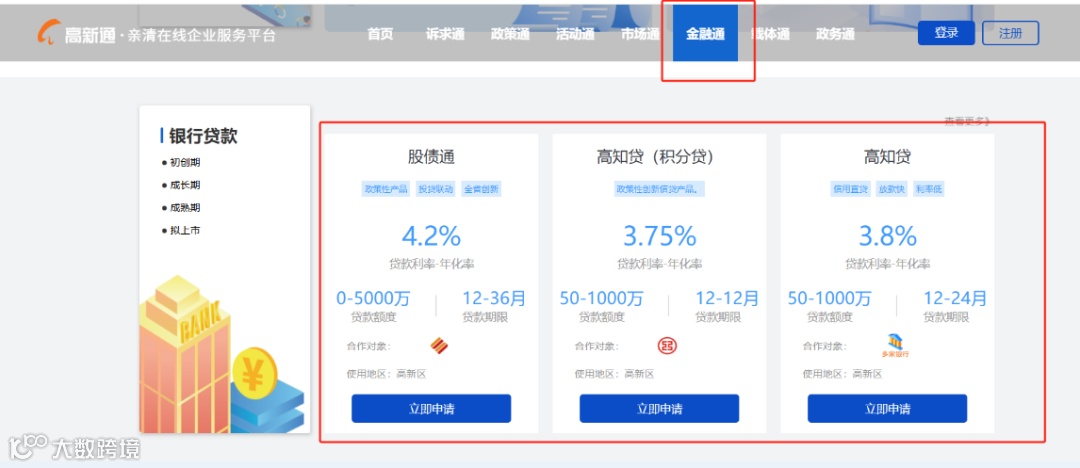Open the 股债通 card title

(431, 157)
